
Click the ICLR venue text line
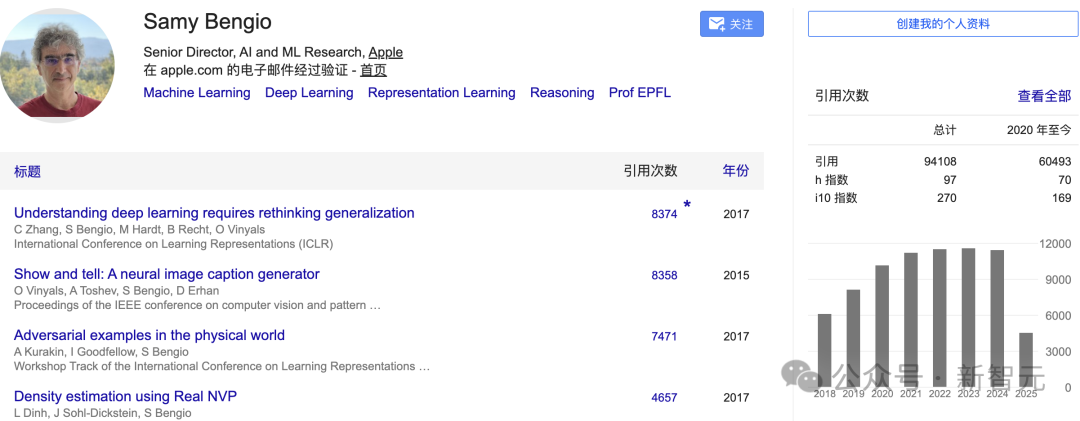[x=174, y=244]
